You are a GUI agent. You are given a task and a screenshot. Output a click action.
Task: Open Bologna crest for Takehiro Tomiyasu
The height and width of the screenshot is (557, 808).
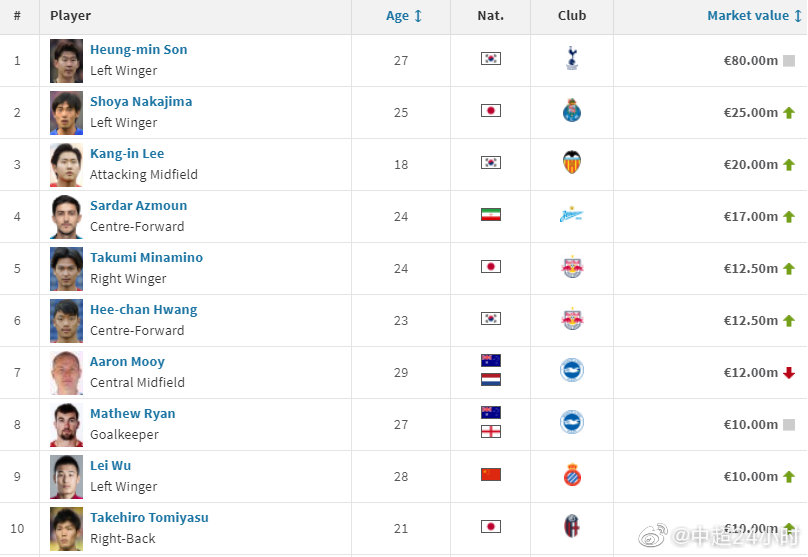click(571, 526)
